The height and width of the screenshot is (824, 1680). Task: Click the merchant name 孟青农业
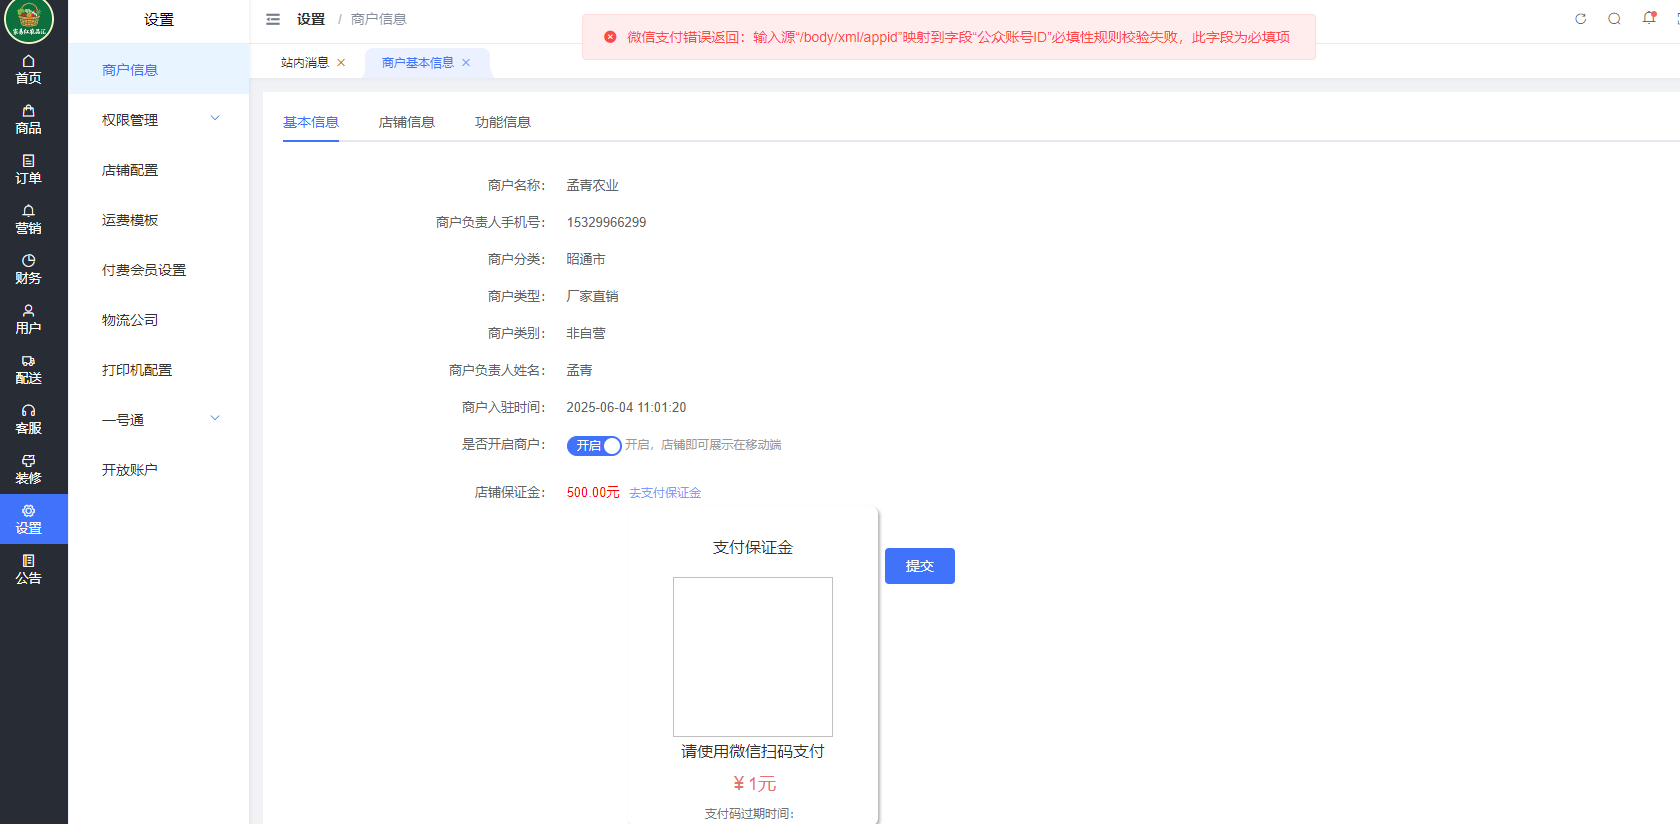tap(593, 185)
